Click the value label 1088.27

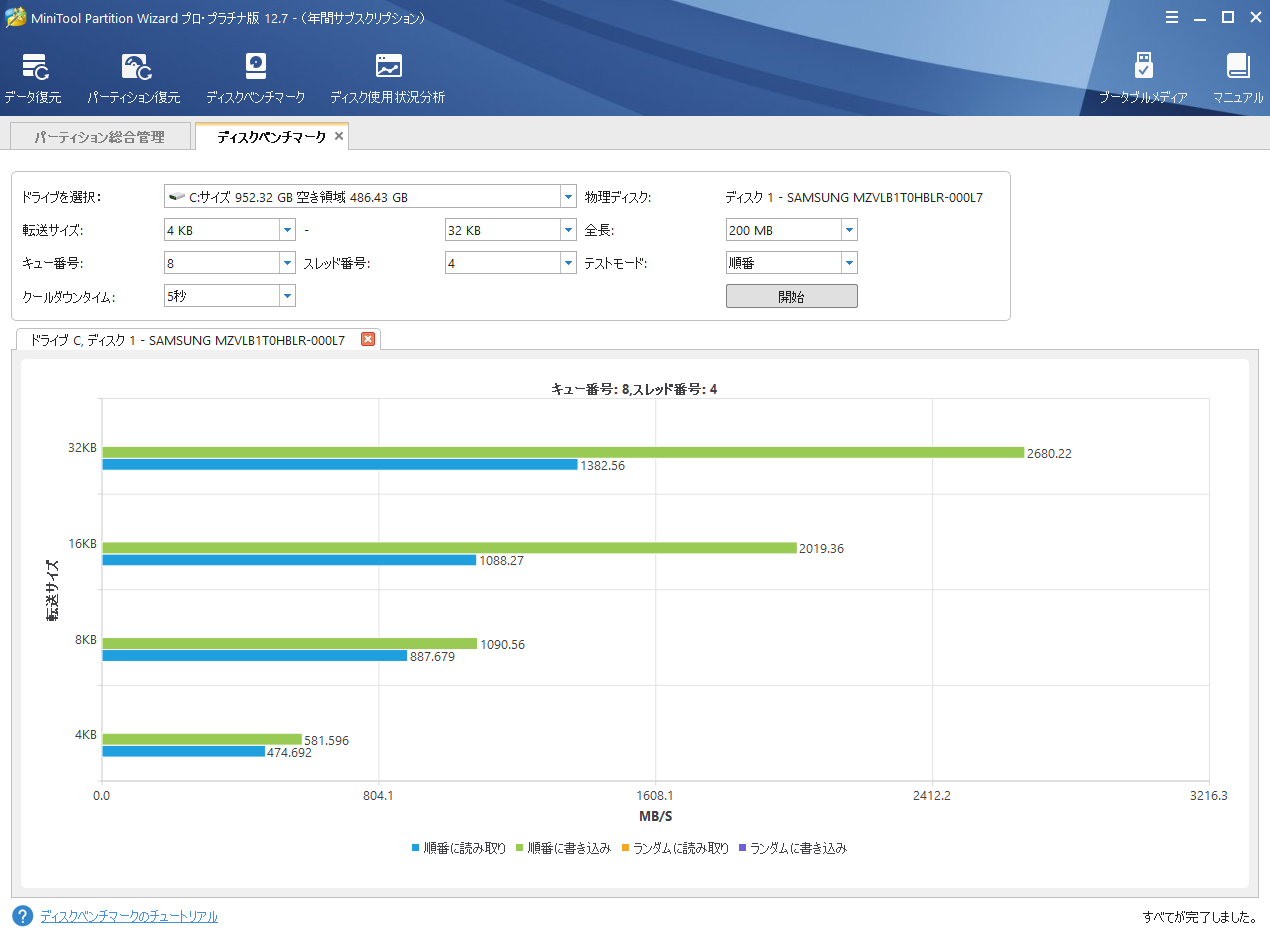coord(501,561)
